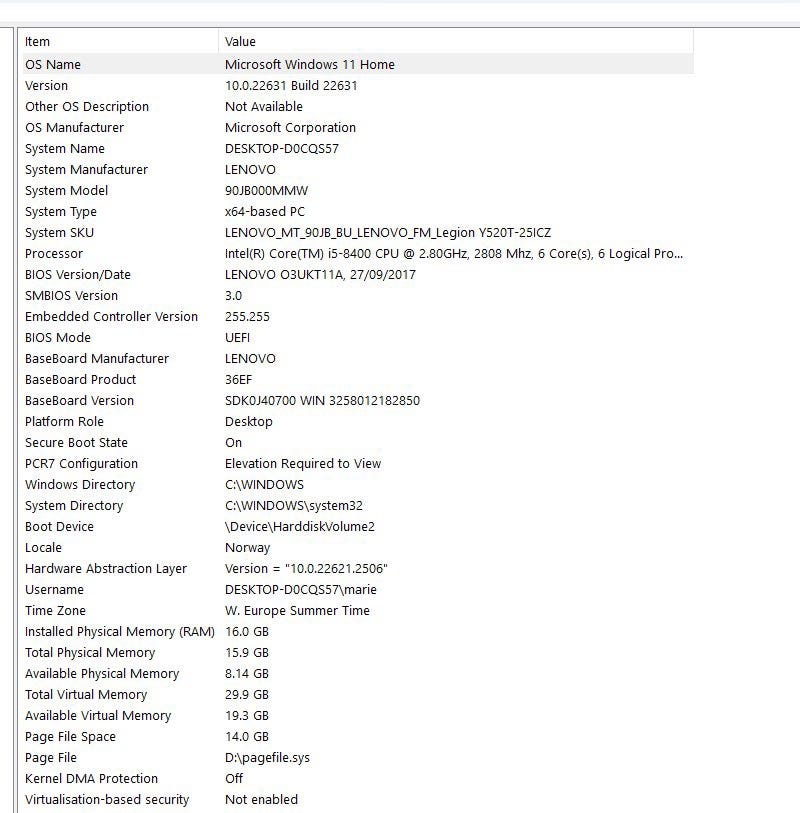Select the BaseBoard Product row
Viewport: 800px width, 813px height.
[358, 380]
